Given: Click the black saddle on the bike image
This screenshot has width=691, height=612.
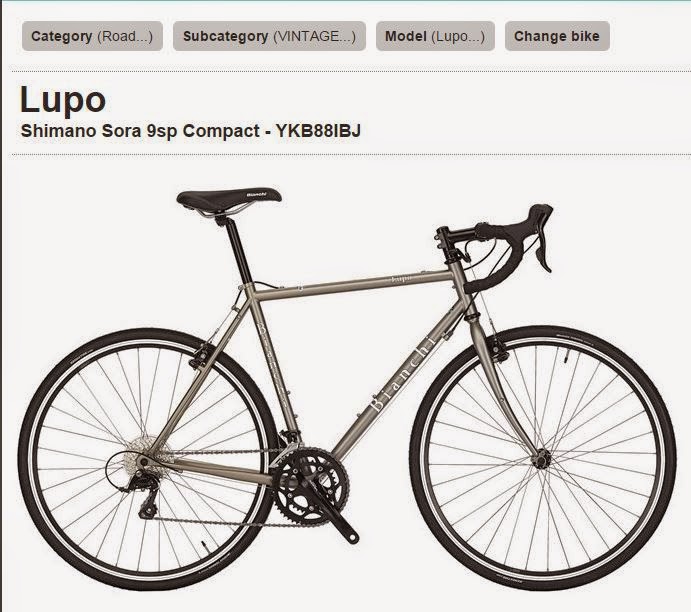Looking at the screenshot, I should 229,198.
